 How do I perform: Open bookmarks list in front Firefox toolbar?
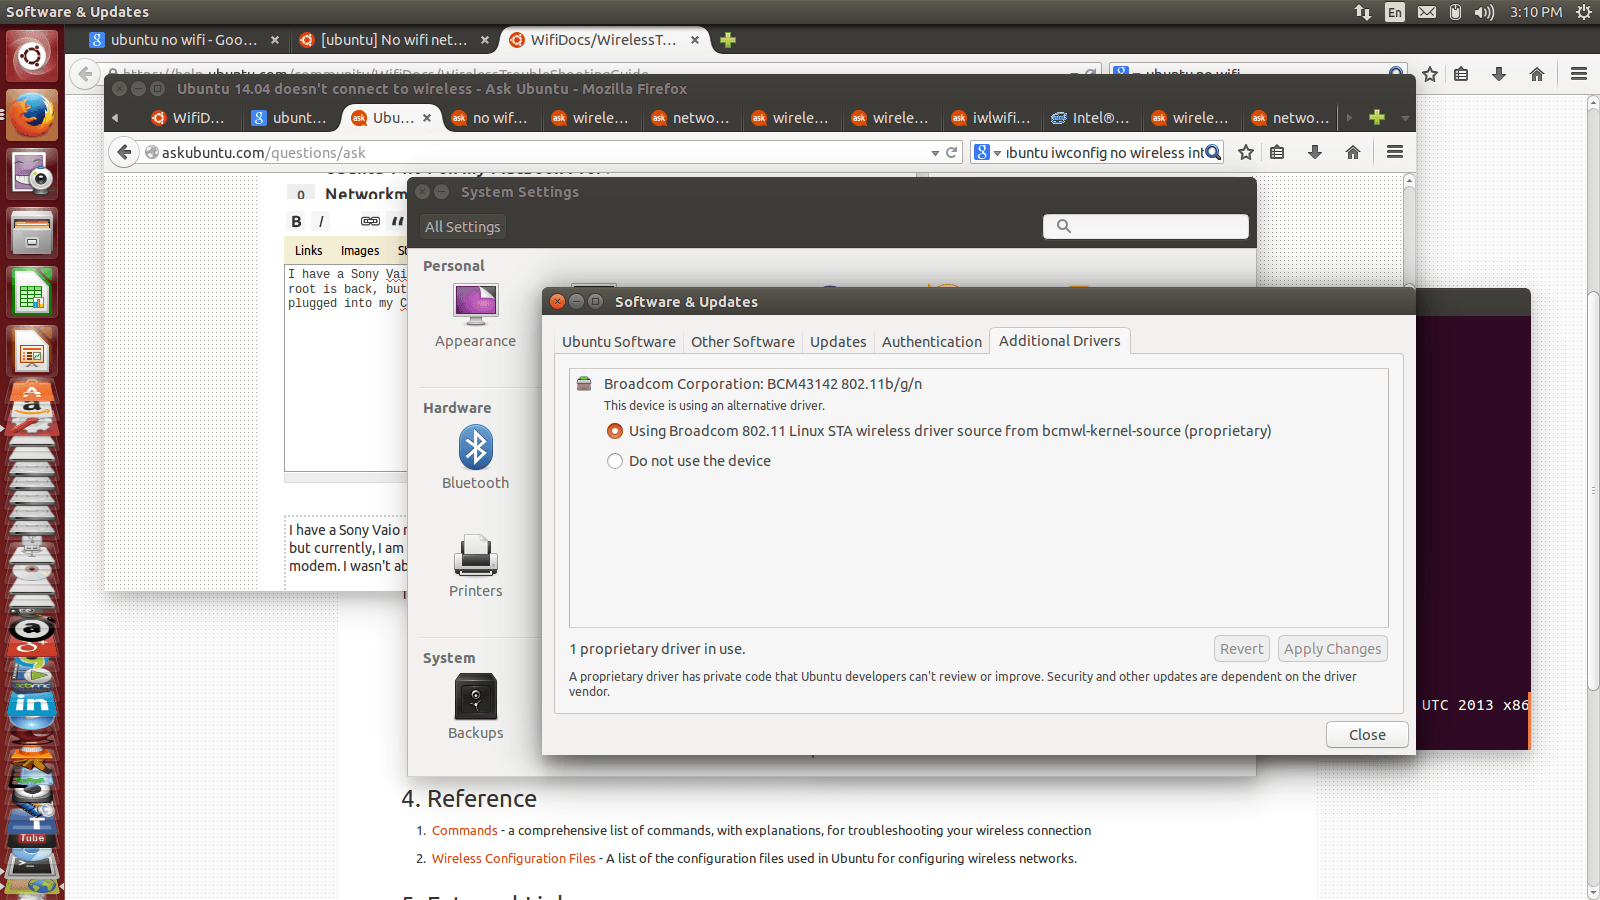click(x=1277, y=152)
